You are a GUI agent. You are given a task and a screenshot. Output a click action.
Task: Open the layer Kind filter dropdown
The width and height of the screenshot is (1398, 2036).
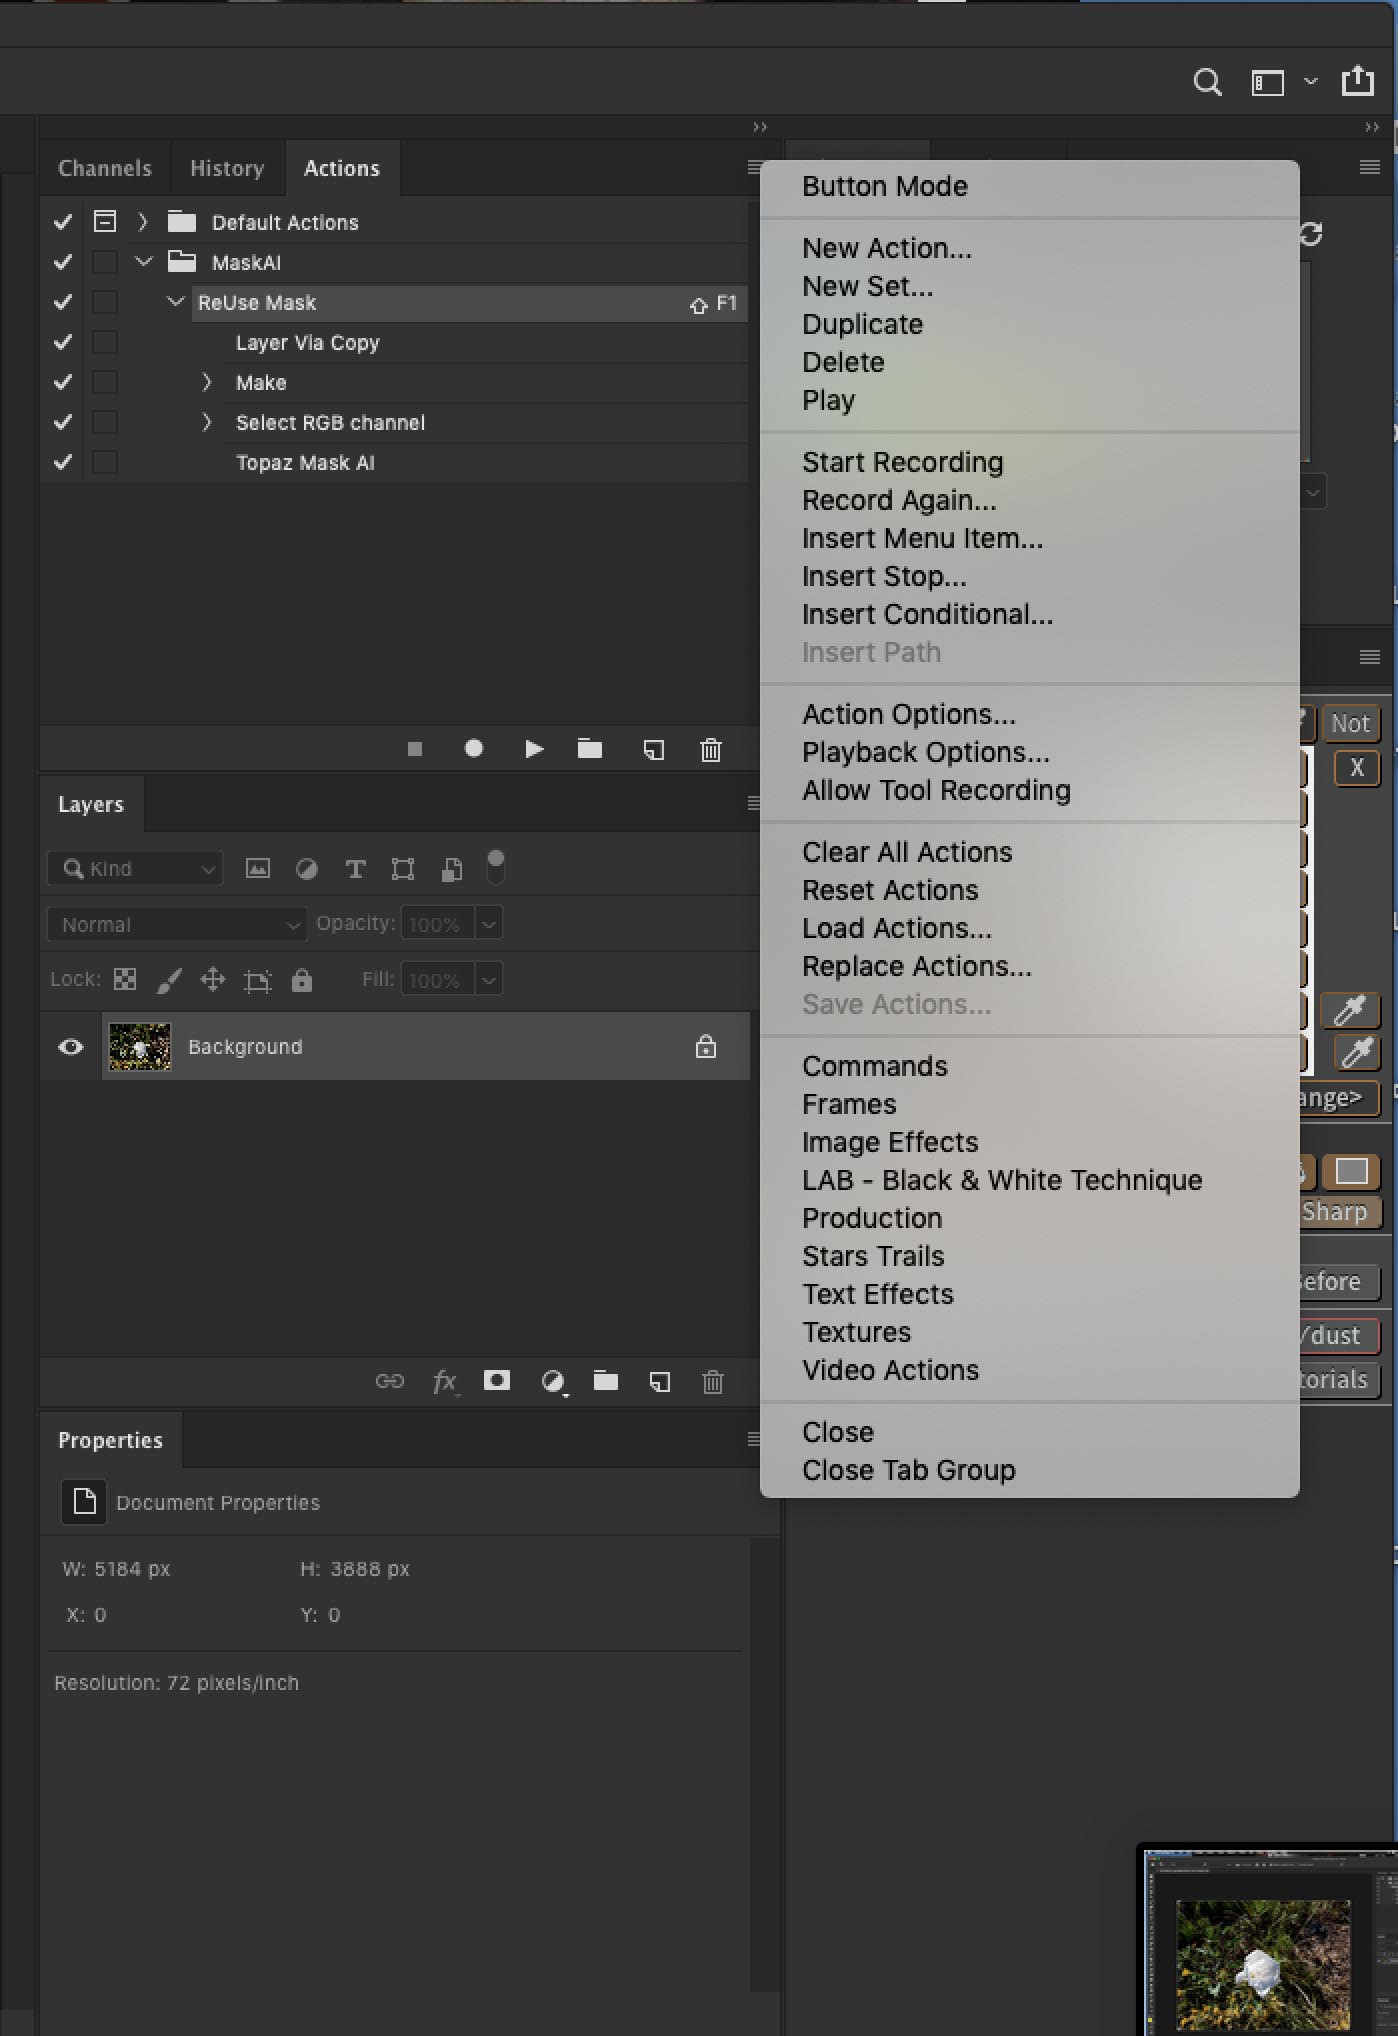135,869
